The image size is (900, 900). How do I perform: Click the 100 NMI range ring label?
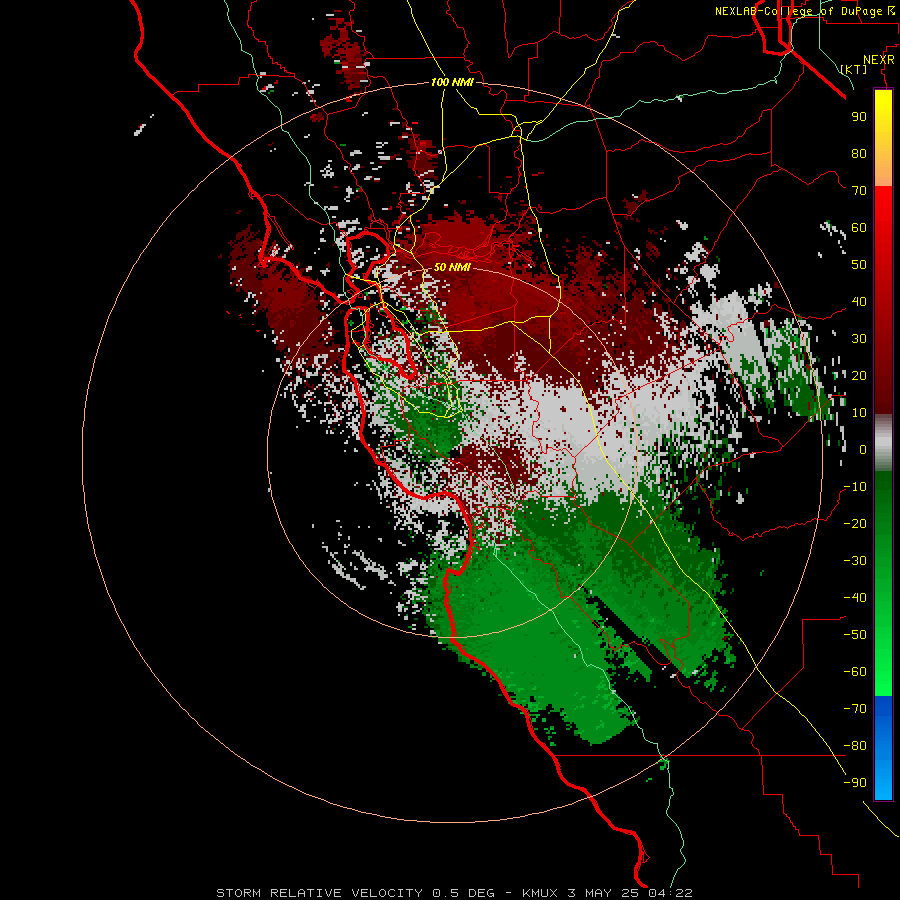pyautogui.click(x=452, y=82)
